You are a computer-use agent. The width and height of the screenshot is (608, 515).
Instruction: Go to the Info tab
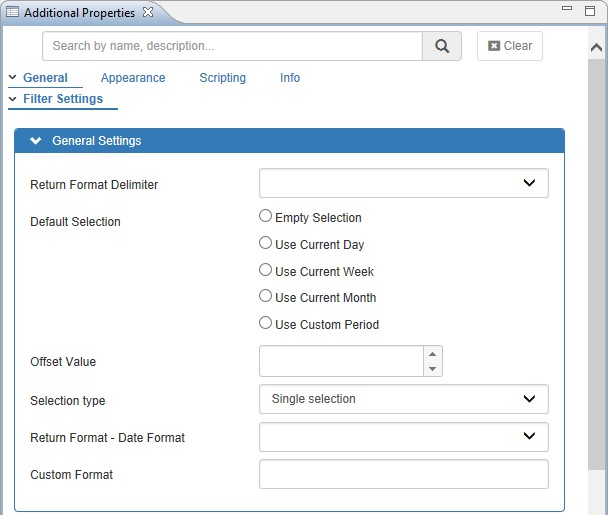(289, 78)
